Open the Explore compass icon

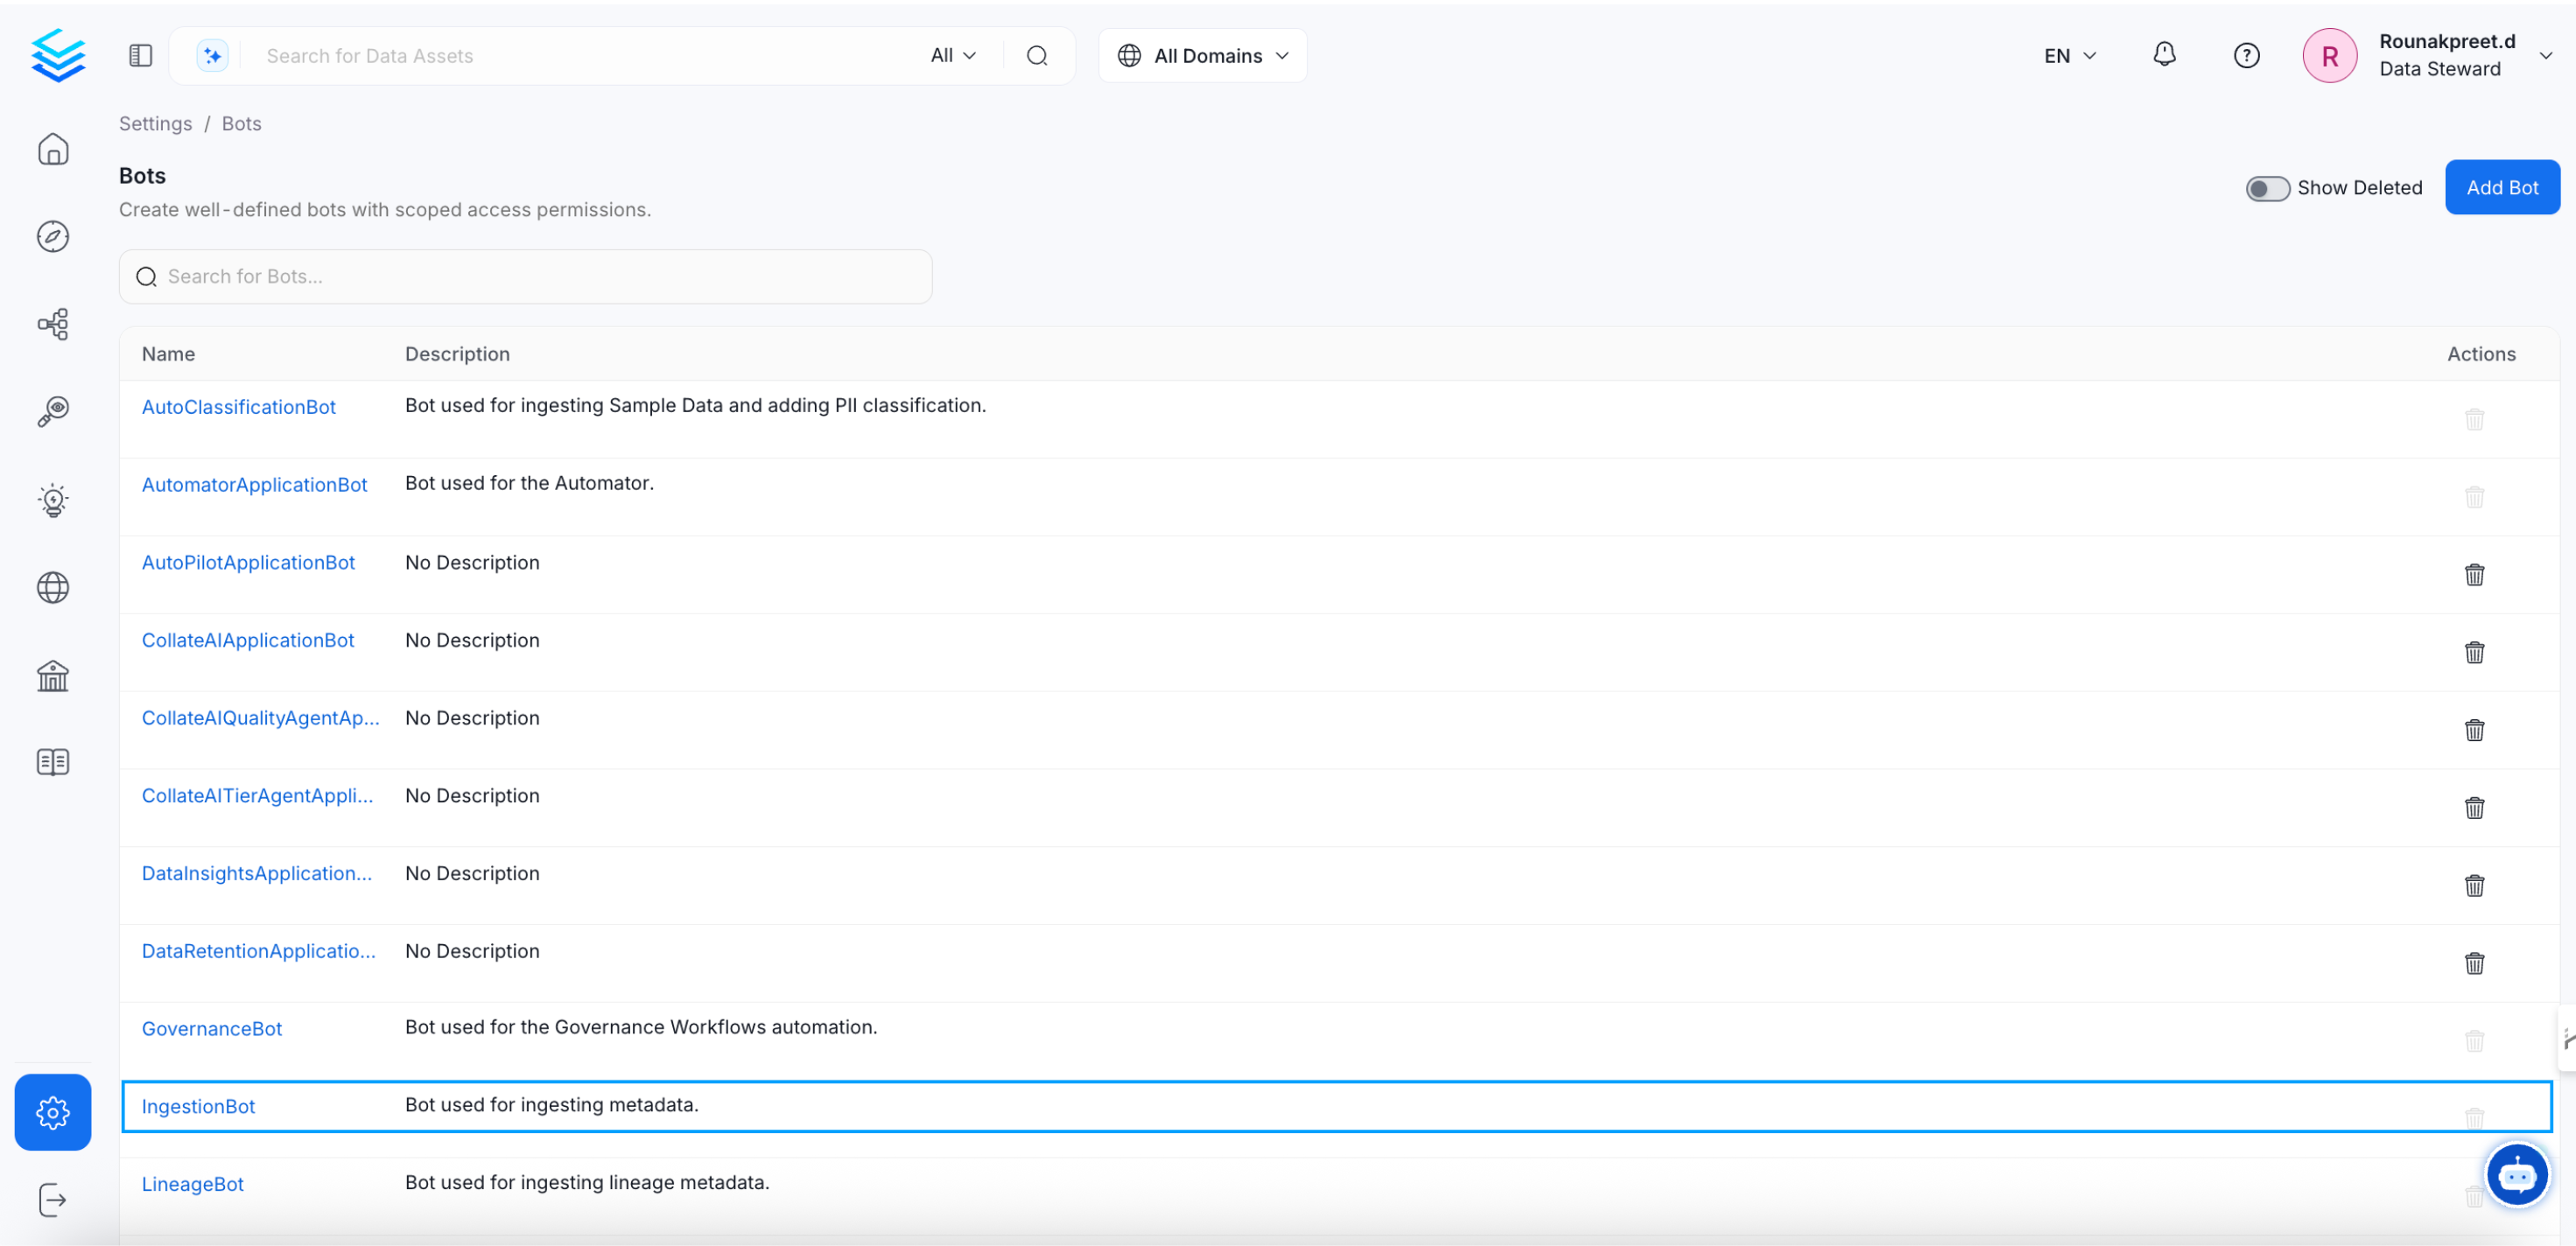click(x=53, y=236)
